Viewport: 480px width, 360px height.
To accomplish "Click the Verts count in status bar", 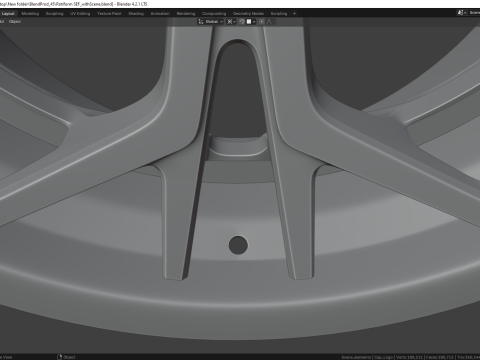I will [409, 357].
